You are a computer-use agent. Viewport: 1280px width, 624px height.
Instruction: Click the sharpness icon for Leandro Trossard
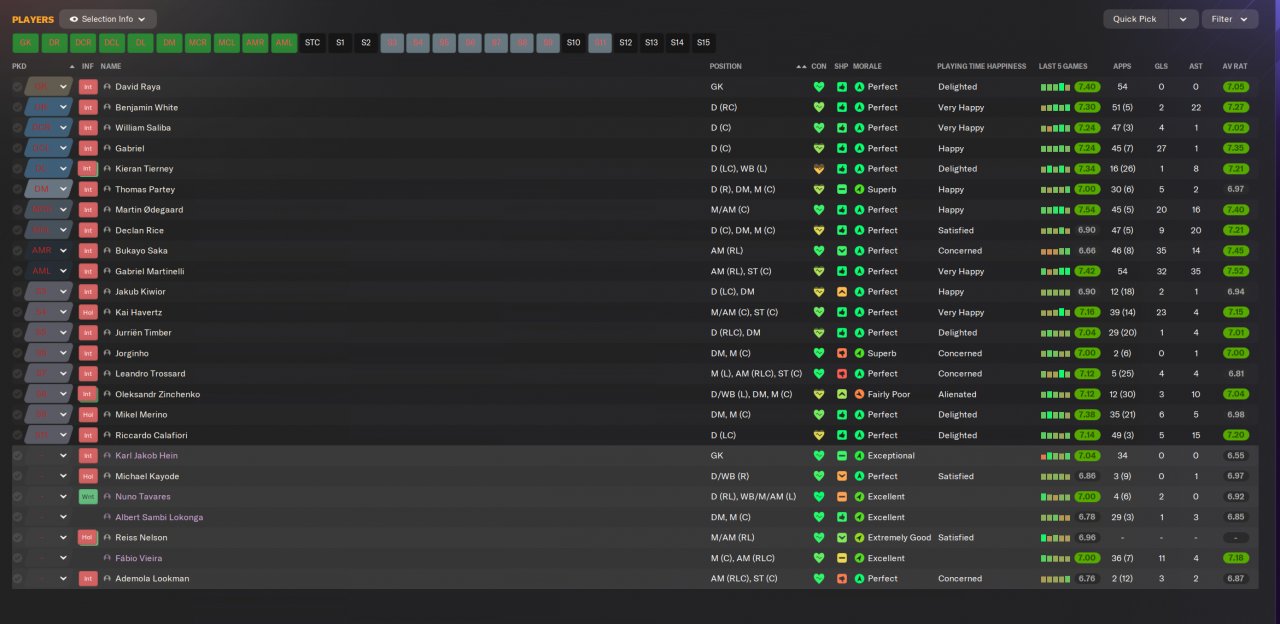(x=842, y=374)
